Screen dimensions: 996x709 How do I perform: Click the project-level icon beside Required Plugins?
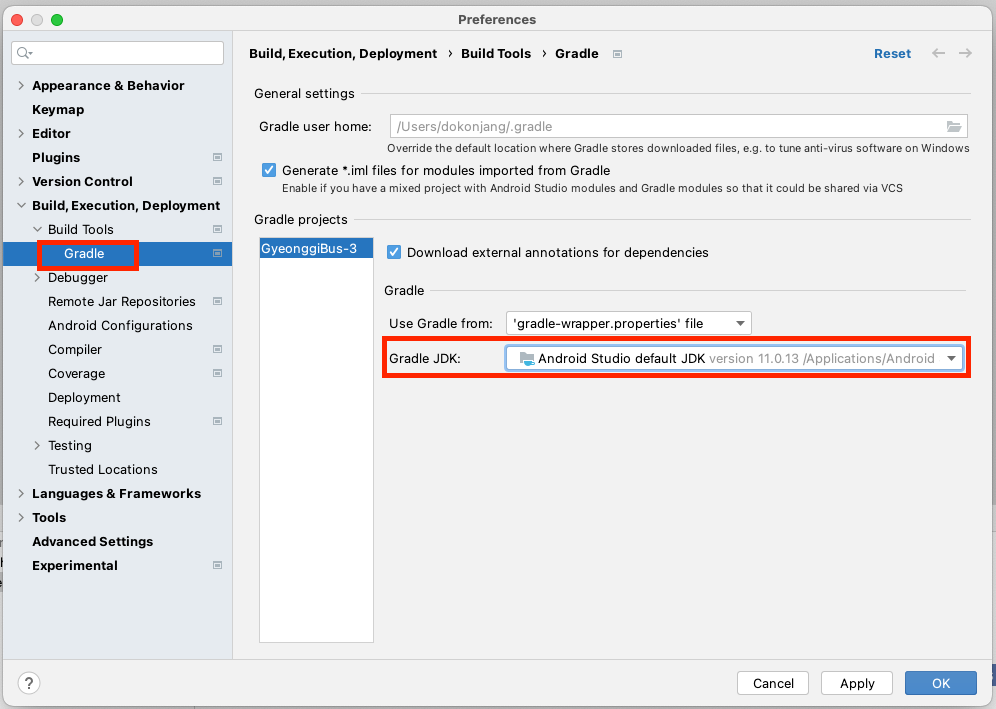pyautogui.click(x=217, y=421)
